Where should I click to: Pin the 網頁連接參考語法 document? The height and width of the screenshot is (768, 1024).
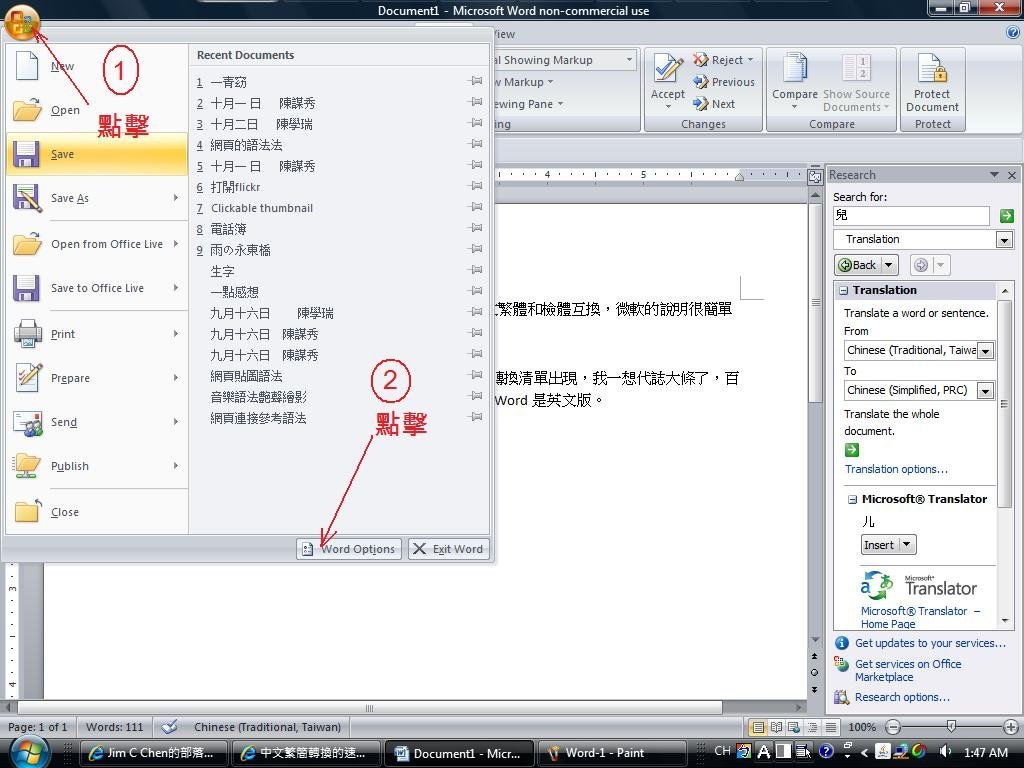[x=476, y=417]
